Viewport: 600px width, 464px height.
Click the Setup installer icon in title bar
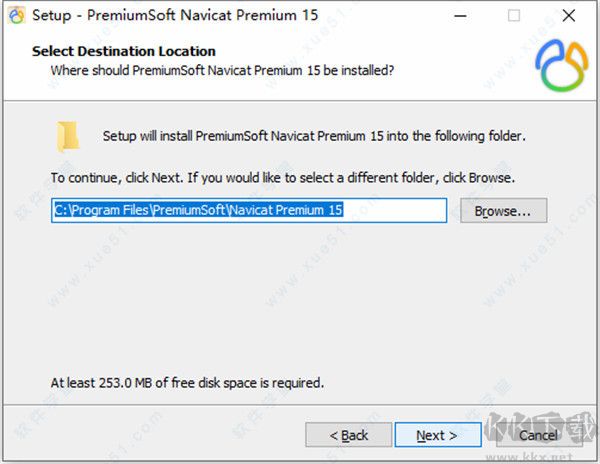coord(16,16)
